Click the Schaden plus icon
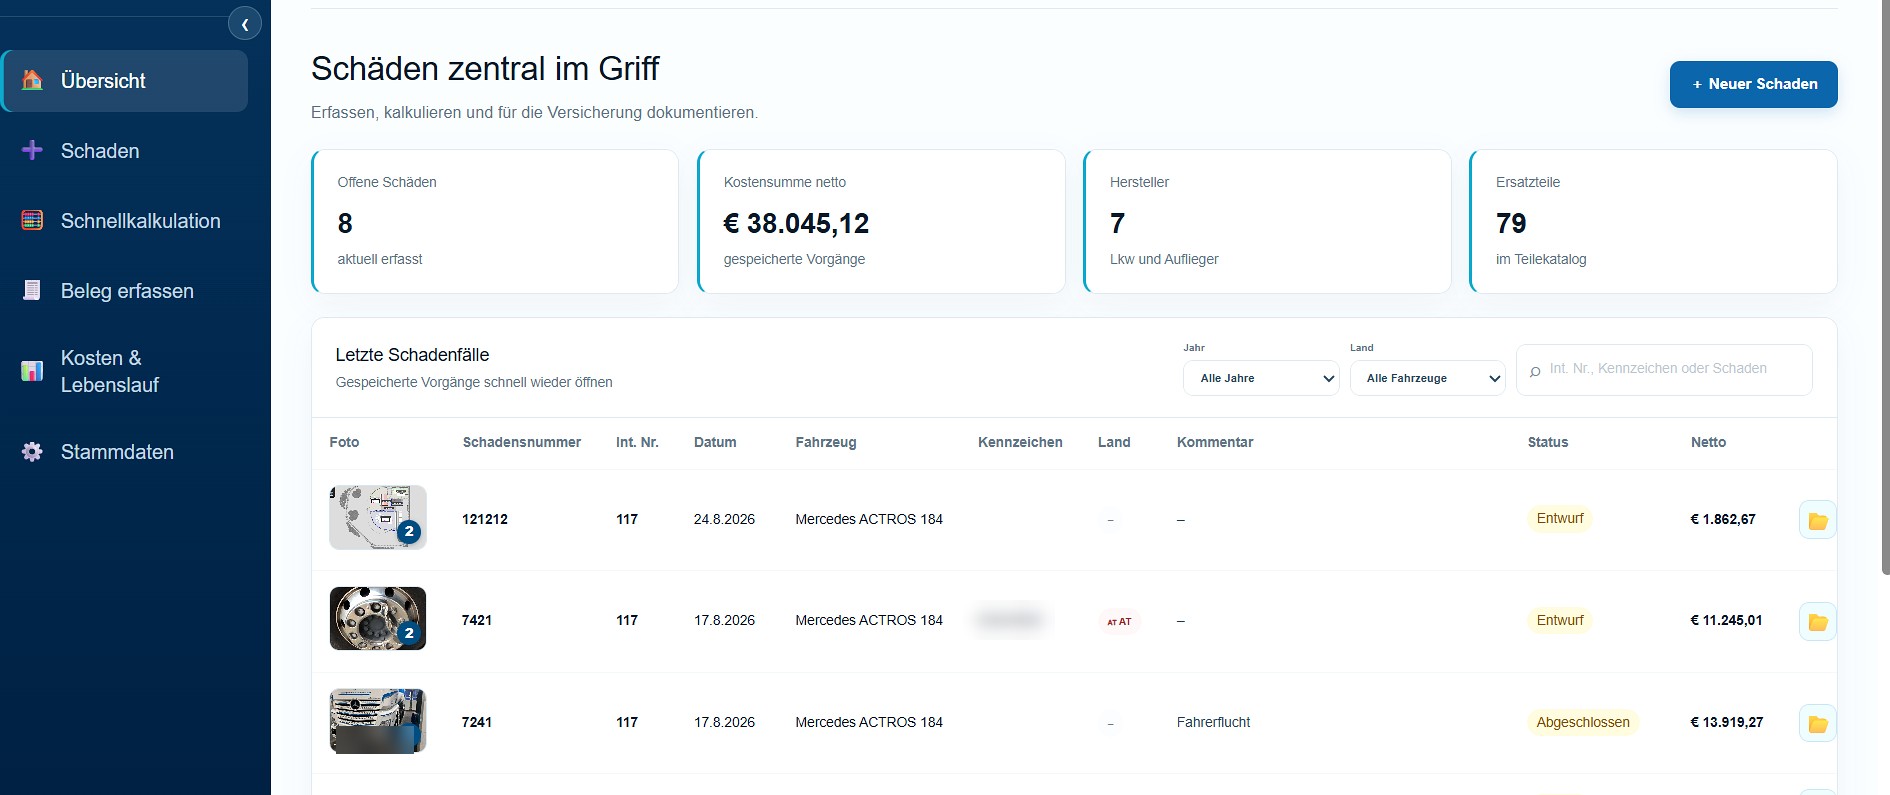1890x795 pixels. click(x=32, y=151)
